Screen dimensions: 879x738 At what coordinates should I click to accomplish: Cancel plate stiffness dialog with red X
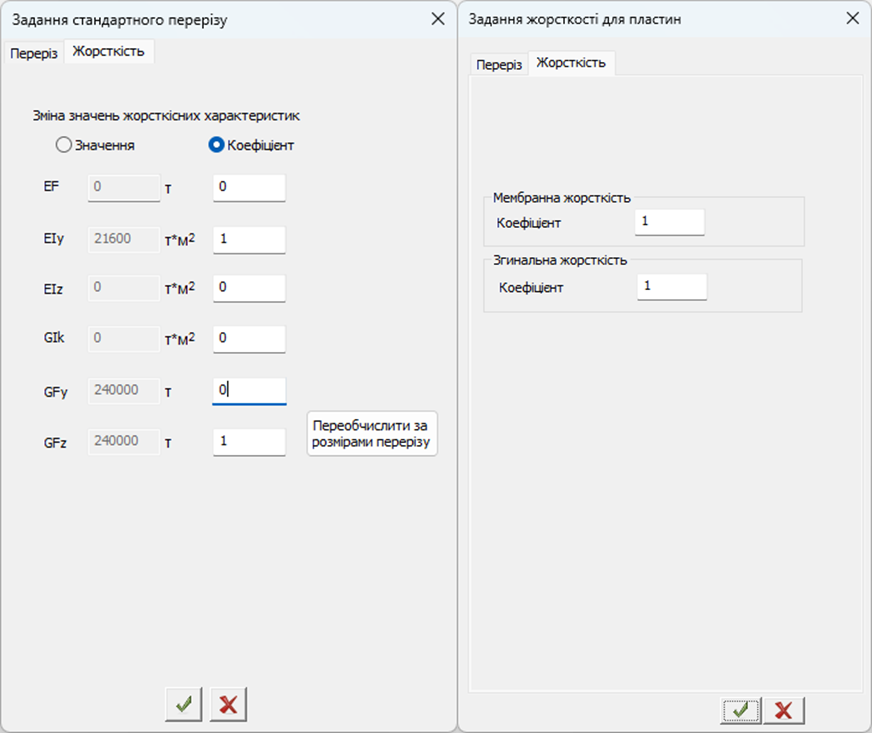point(784,710)
